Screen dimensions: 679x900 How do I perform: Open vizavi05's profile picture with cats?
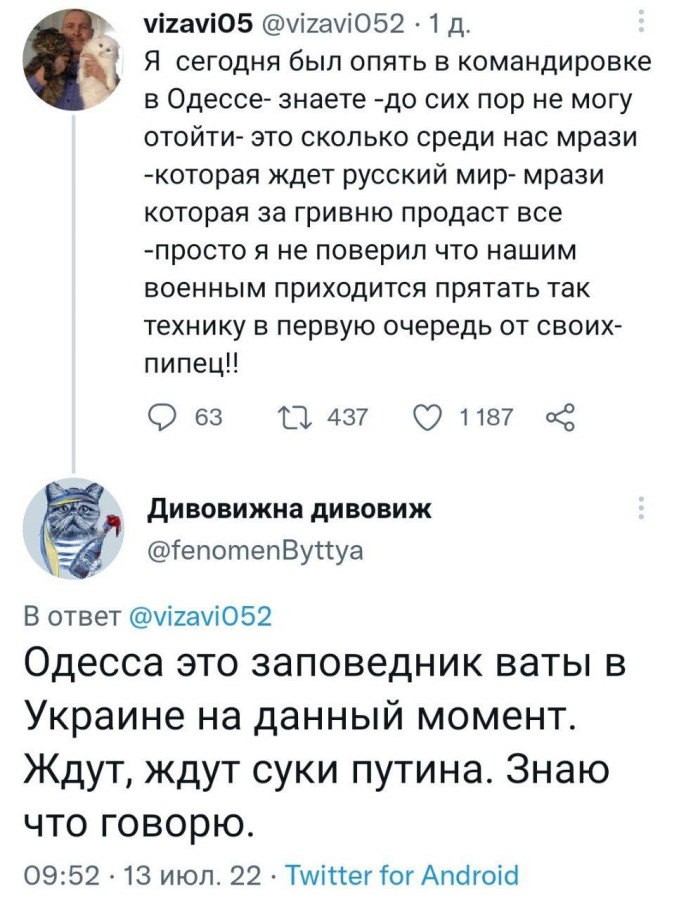(x=73, y=61)
